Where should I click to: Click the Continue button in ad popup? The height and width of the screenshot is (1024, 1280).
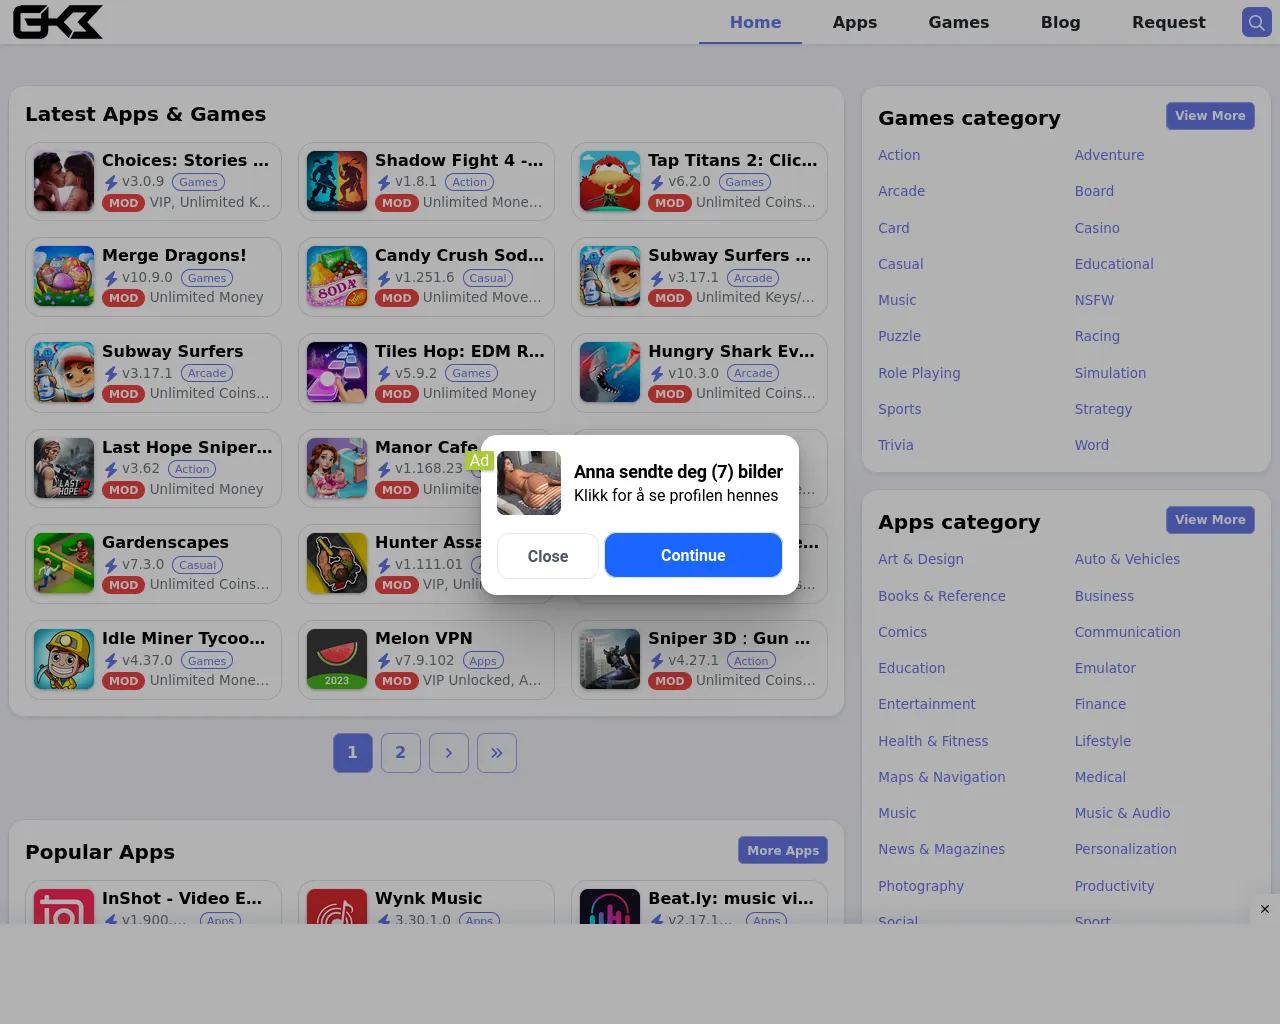coord(693,555)
